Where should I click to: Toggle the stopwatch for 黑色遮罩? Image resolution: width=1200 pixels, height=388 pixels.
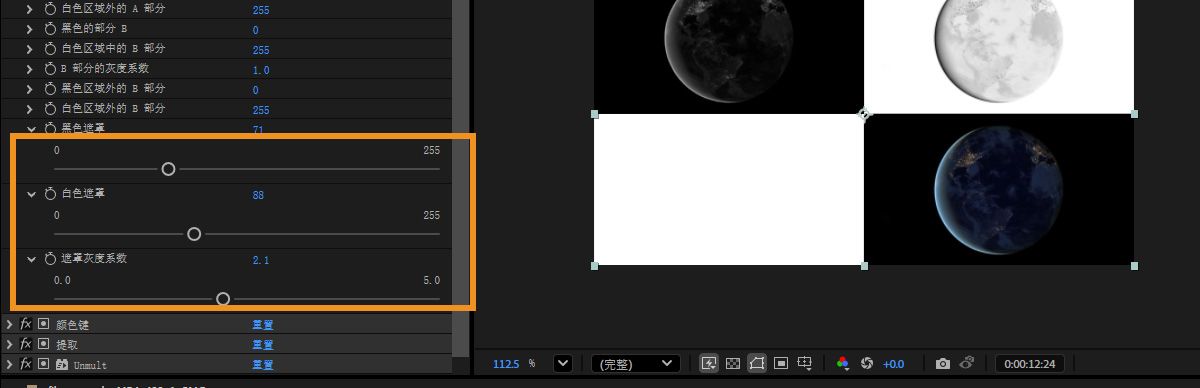pos(50,128)
